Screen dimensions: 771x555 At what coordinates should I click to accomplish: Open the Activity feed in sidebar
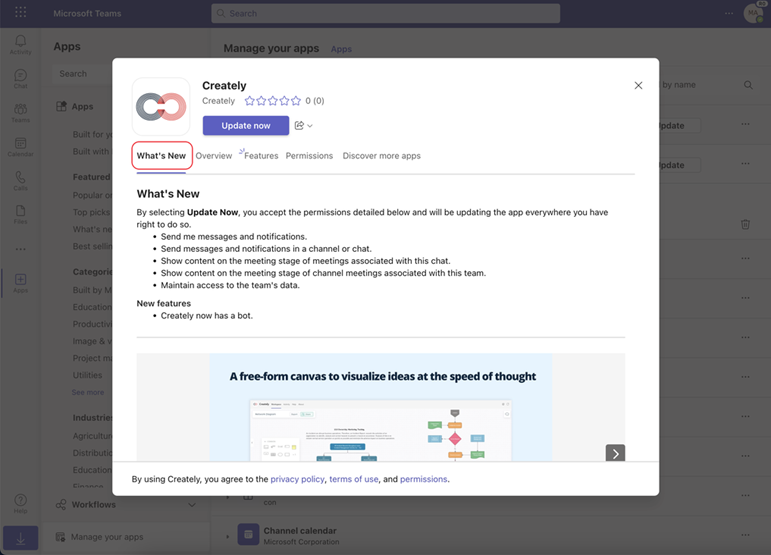(20, 44)
